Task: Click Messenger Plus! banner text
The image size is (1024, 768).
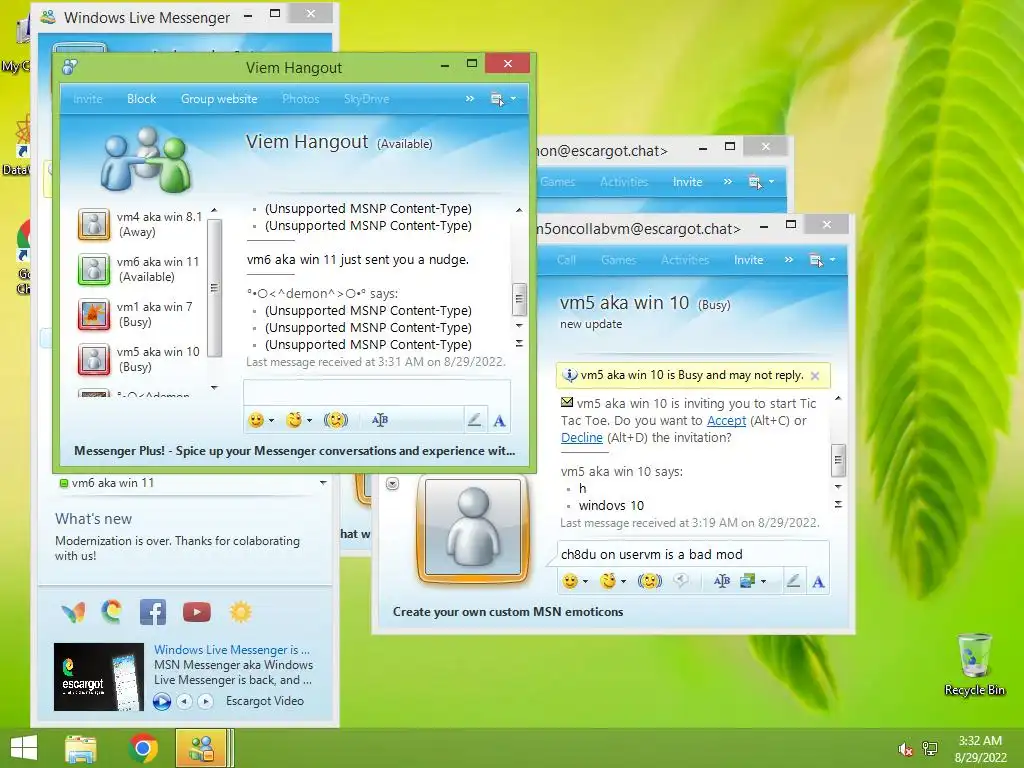Action: (295, 451)
